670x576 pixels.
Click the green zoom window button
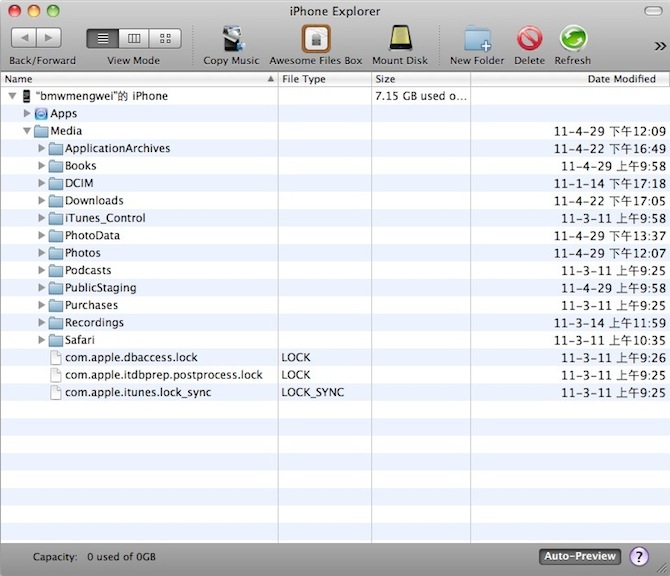[x=53, y=11]
